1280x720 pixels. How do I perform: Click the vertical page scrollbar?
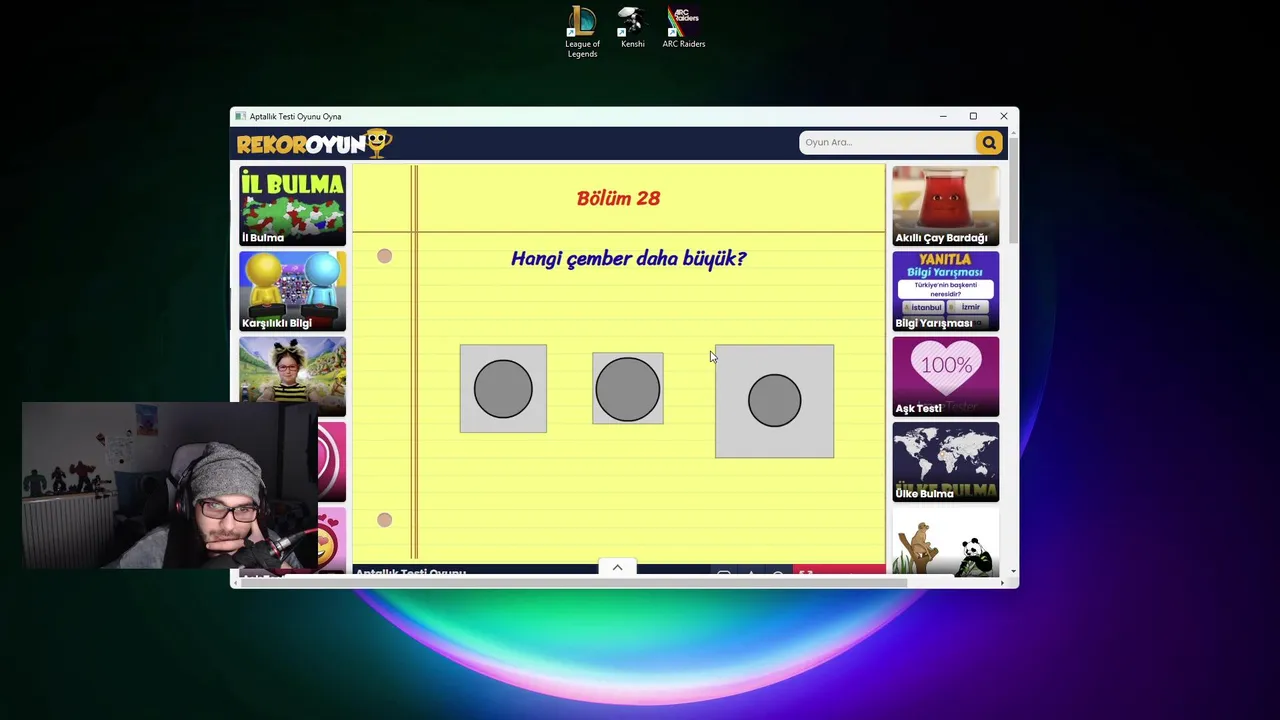pyautogui.click(x=1014, y=190)
